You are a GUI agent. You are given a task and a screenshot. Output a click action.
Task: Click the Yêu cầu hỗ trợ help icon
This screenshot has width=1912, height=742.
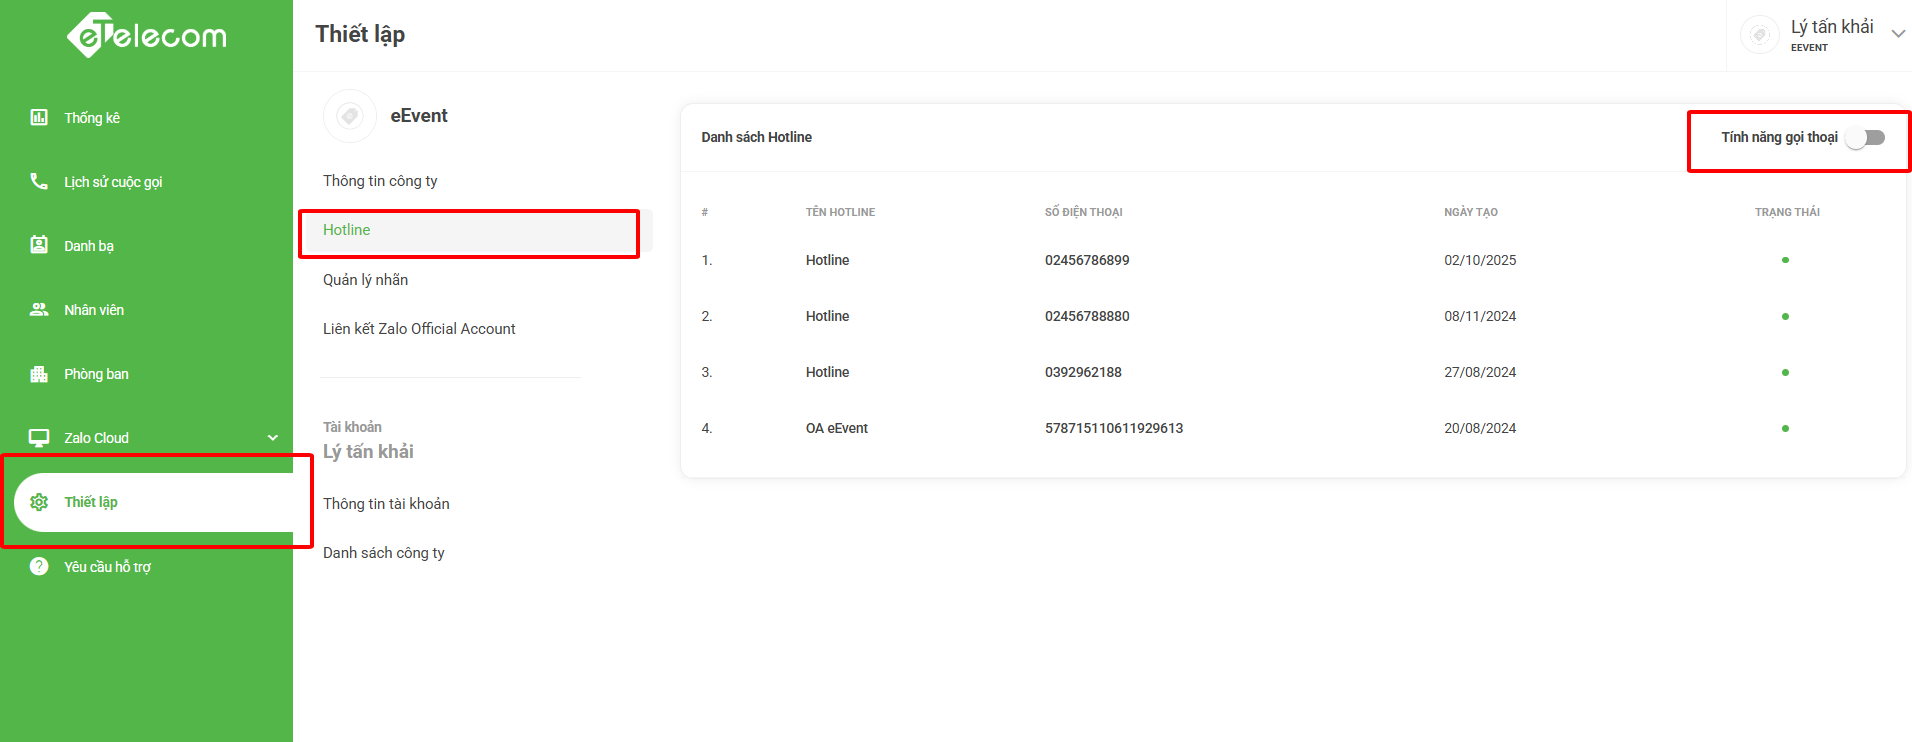pyautogui.click(x=39, y=566)
